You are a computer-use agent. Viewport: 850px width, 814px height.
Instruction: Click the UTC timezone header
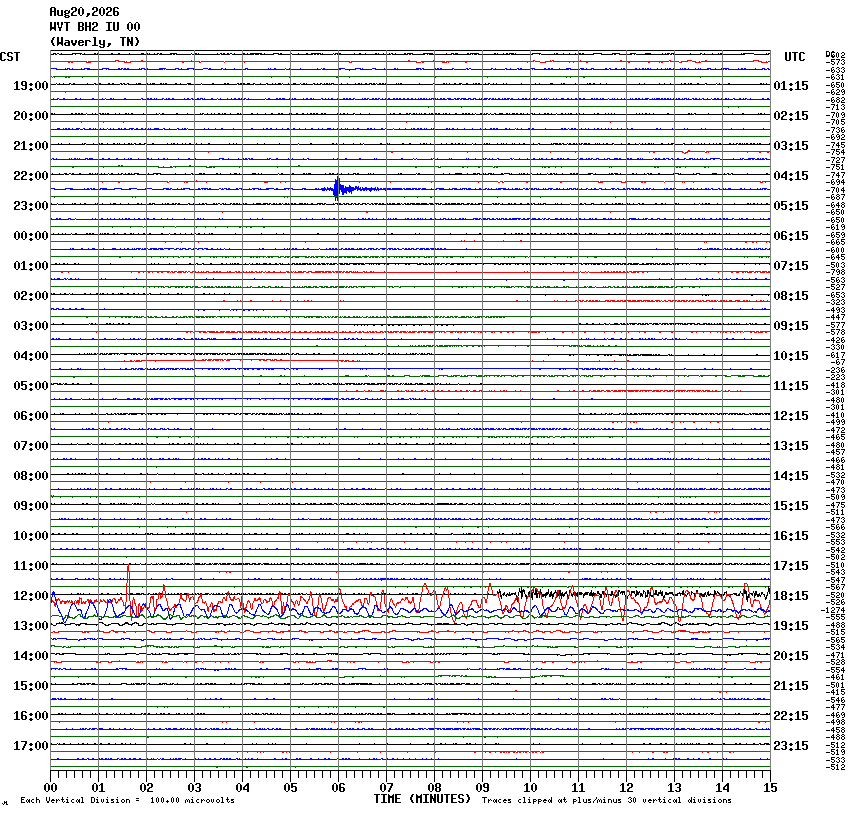click(x=795, y=57)
